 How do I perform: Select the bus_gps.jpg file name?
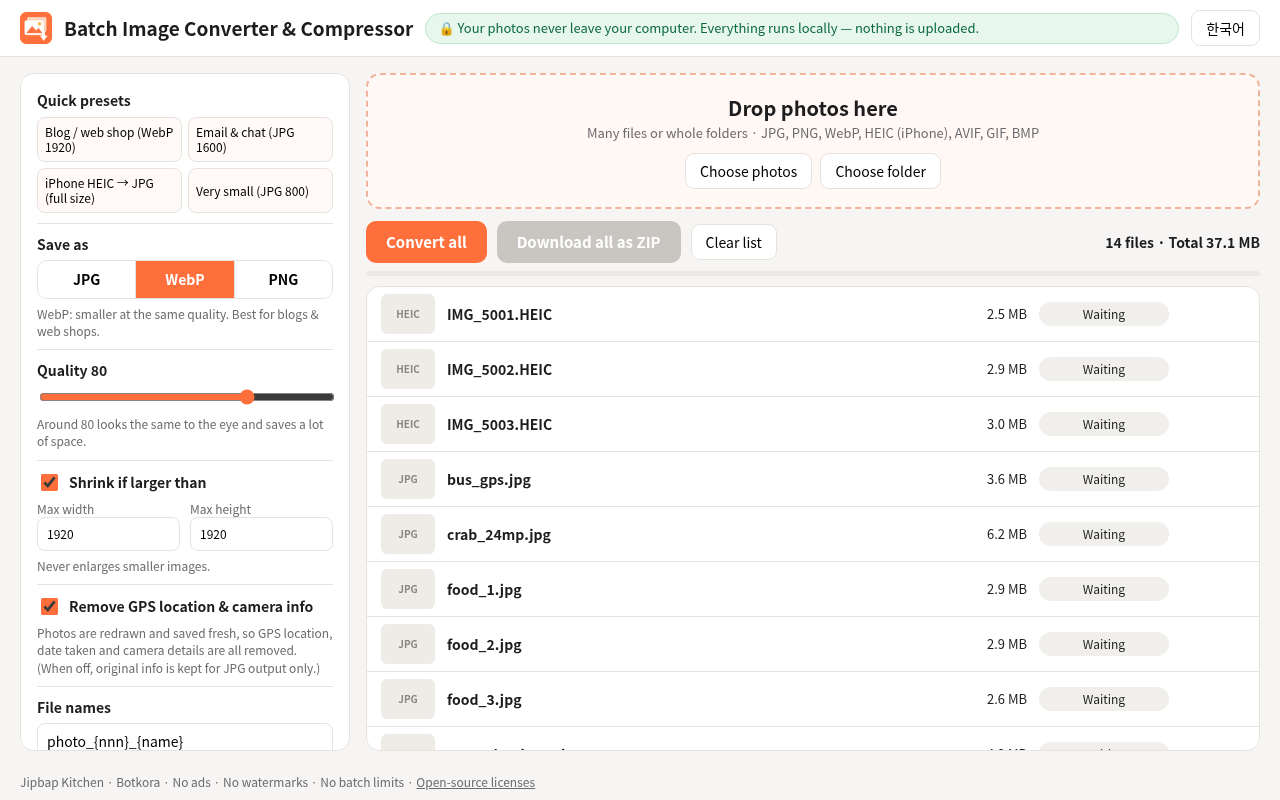(489, 480)
